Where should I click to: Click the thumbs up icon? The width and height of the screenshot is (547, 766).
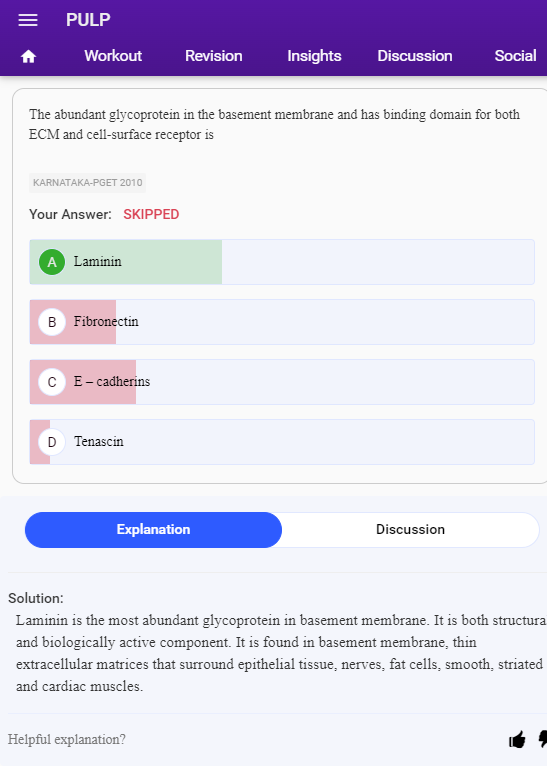click(x=517, y=740)
